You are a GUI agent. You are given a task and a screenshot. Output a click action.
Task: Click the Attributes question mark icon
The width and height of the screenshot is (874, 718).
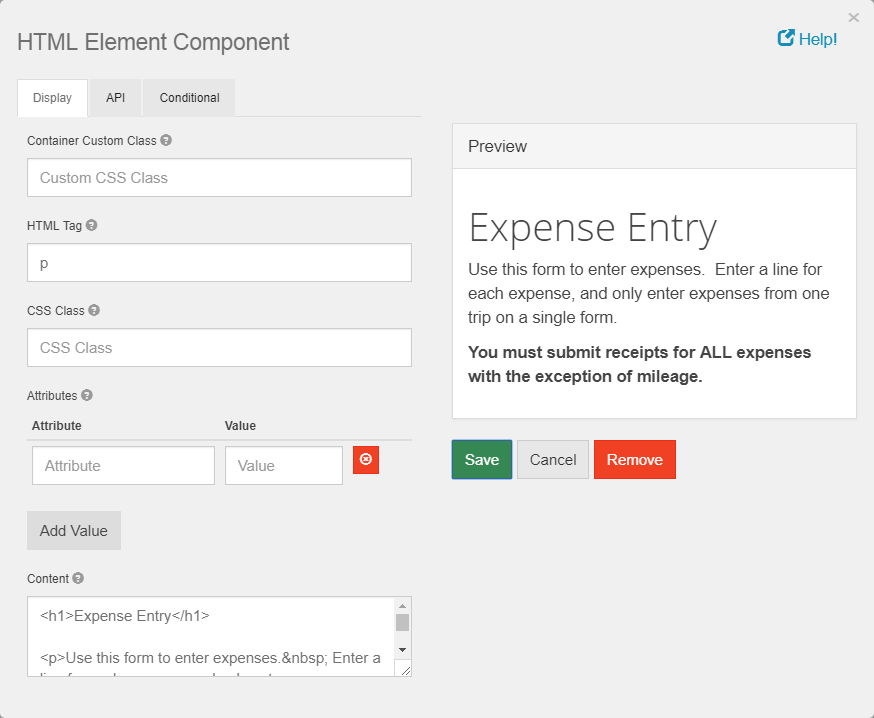pos(88,395)
